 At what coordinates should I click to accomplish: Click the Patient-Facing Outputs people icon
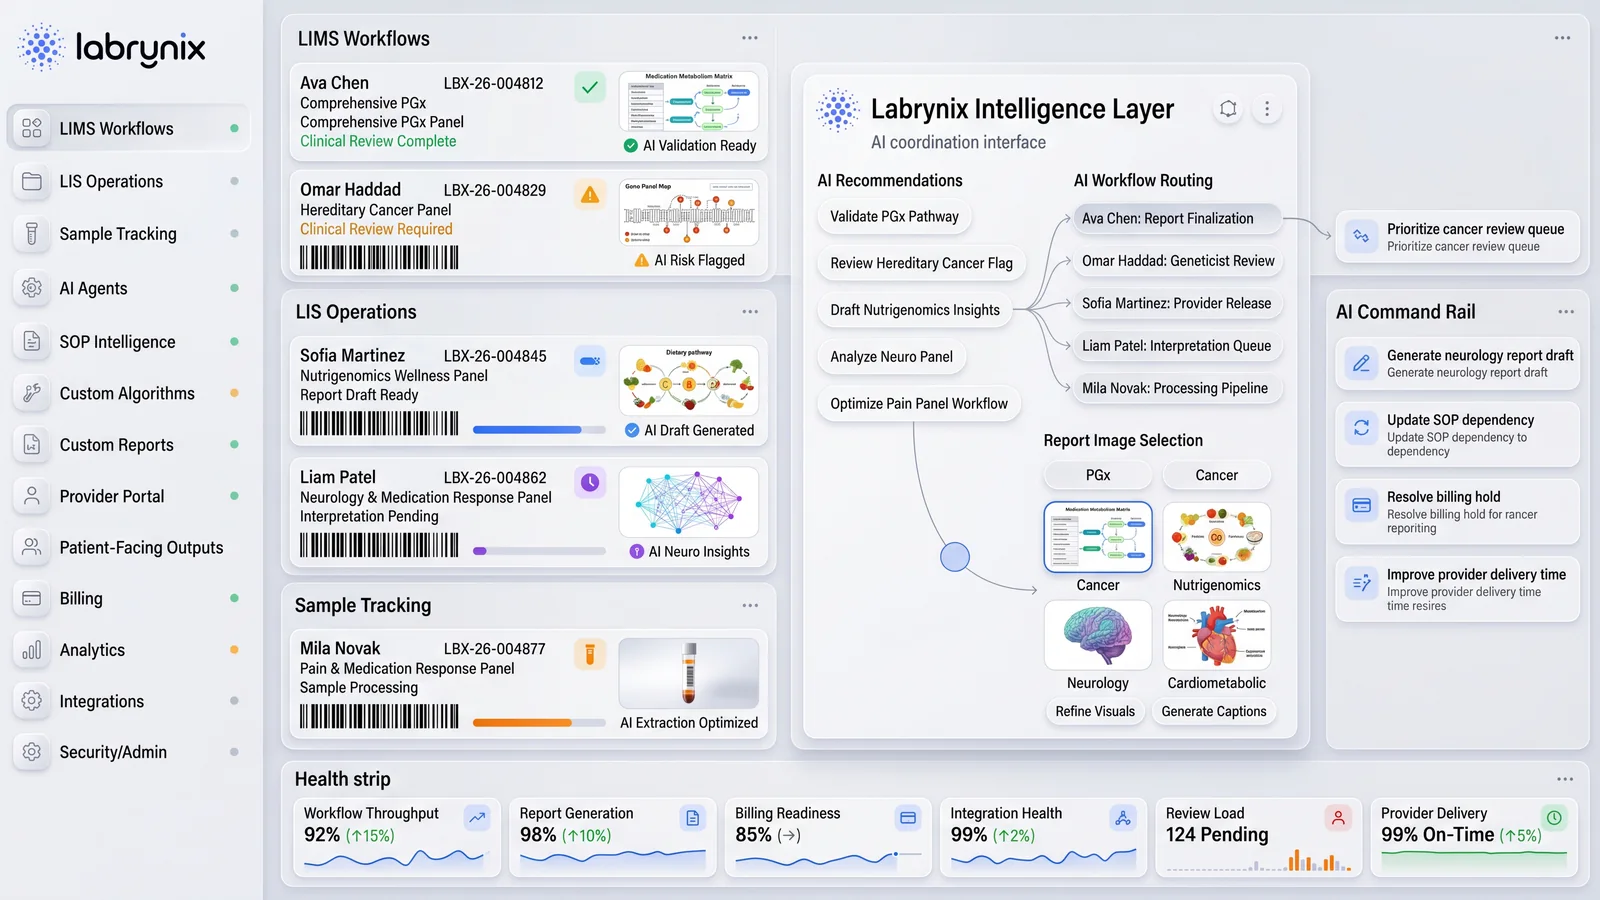click(32, 547)
